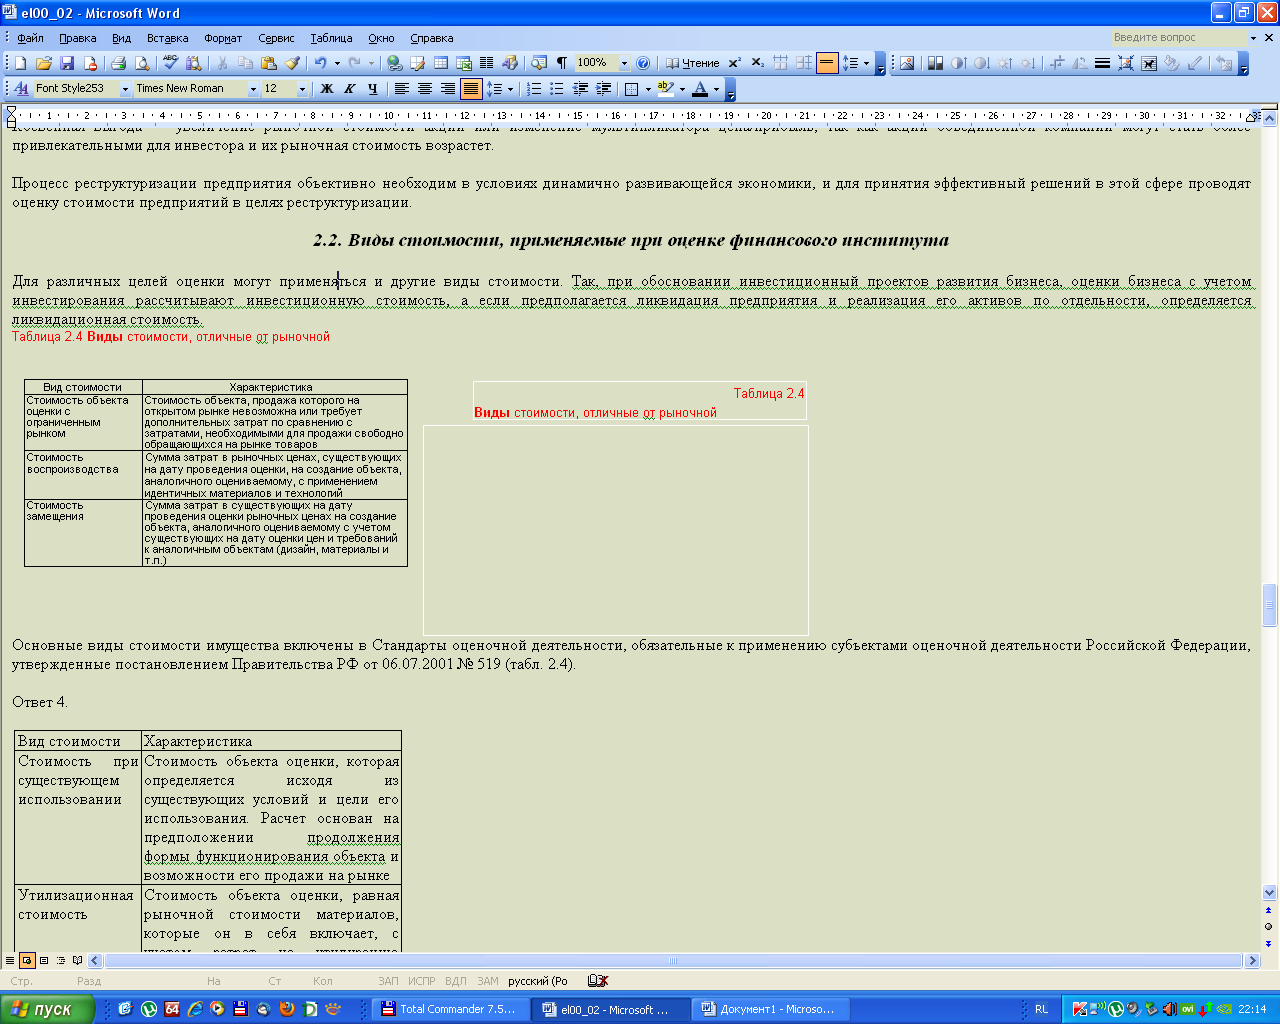
Task: Click Styles and Formatting icon
Action: click(x=21, y=88)
